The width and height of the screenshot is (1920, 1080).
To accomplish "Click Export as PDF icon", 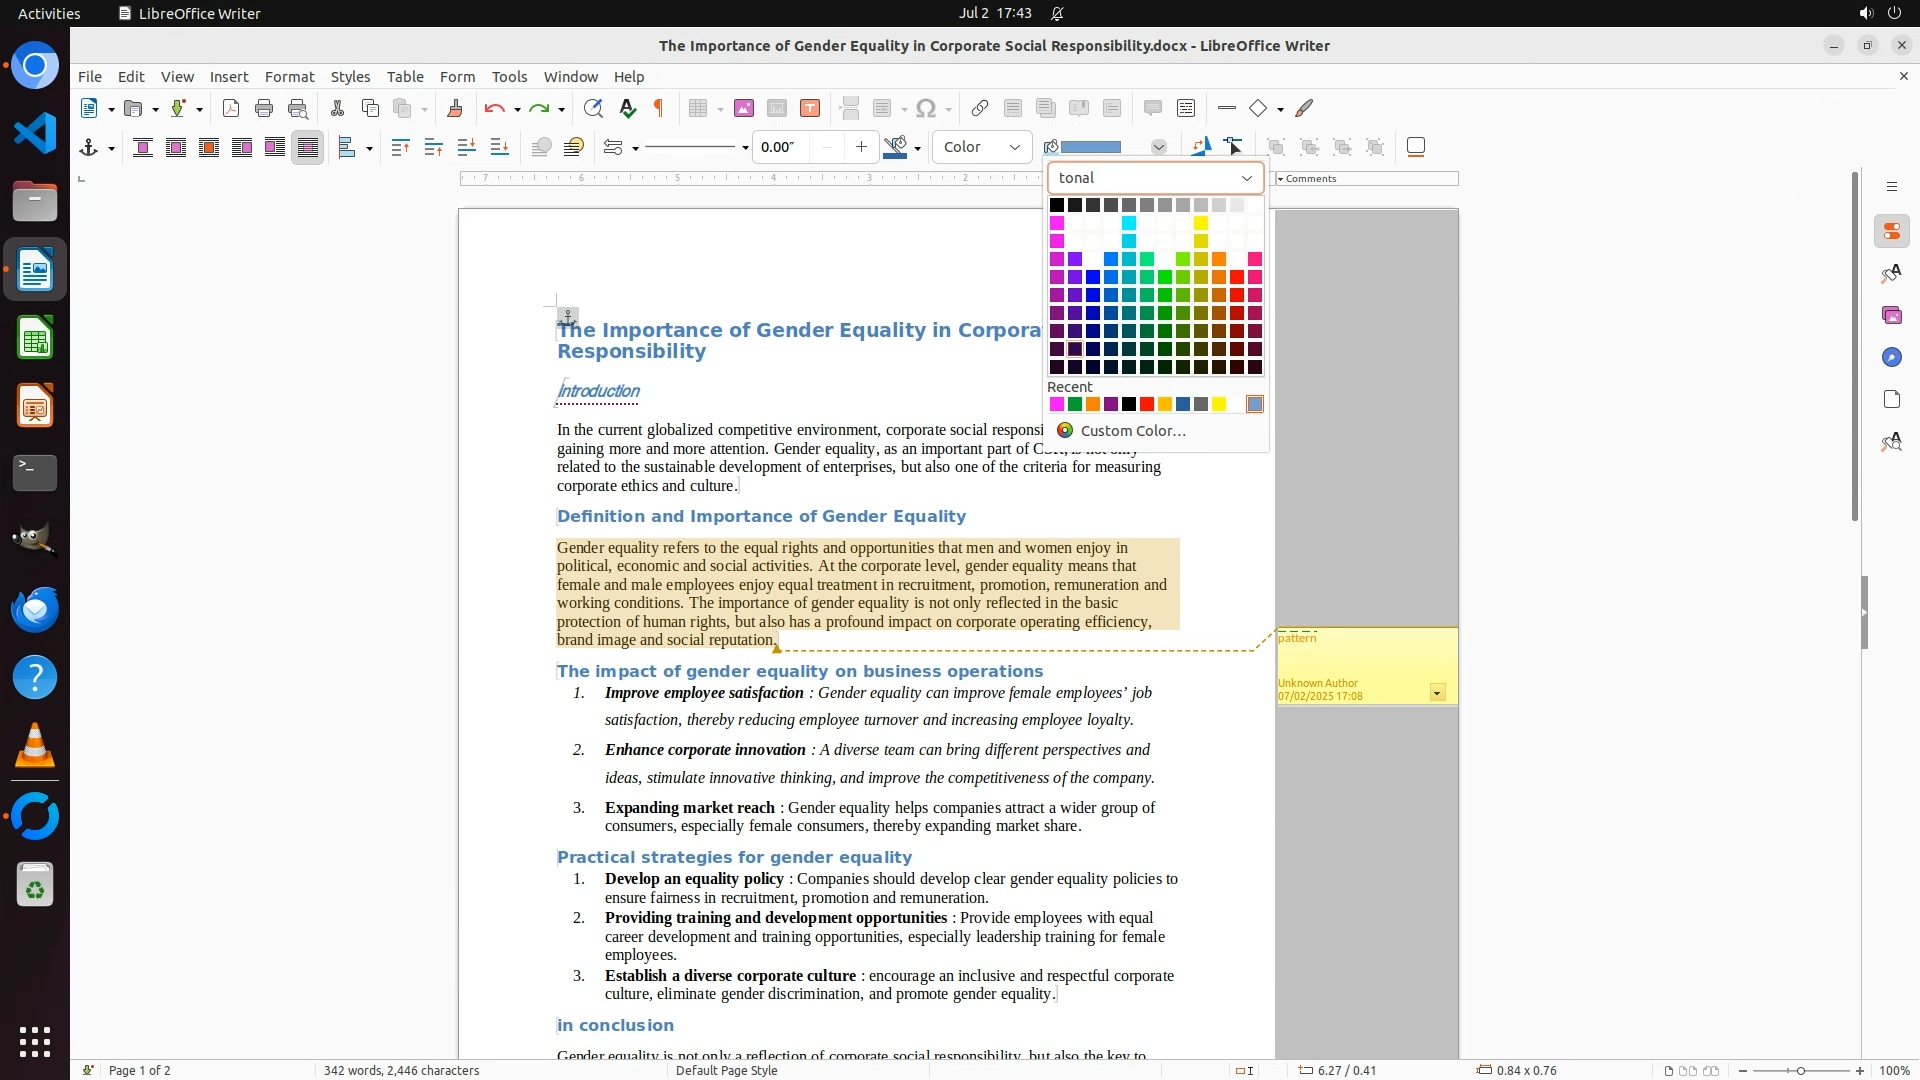I will click(x=231, y=108).
